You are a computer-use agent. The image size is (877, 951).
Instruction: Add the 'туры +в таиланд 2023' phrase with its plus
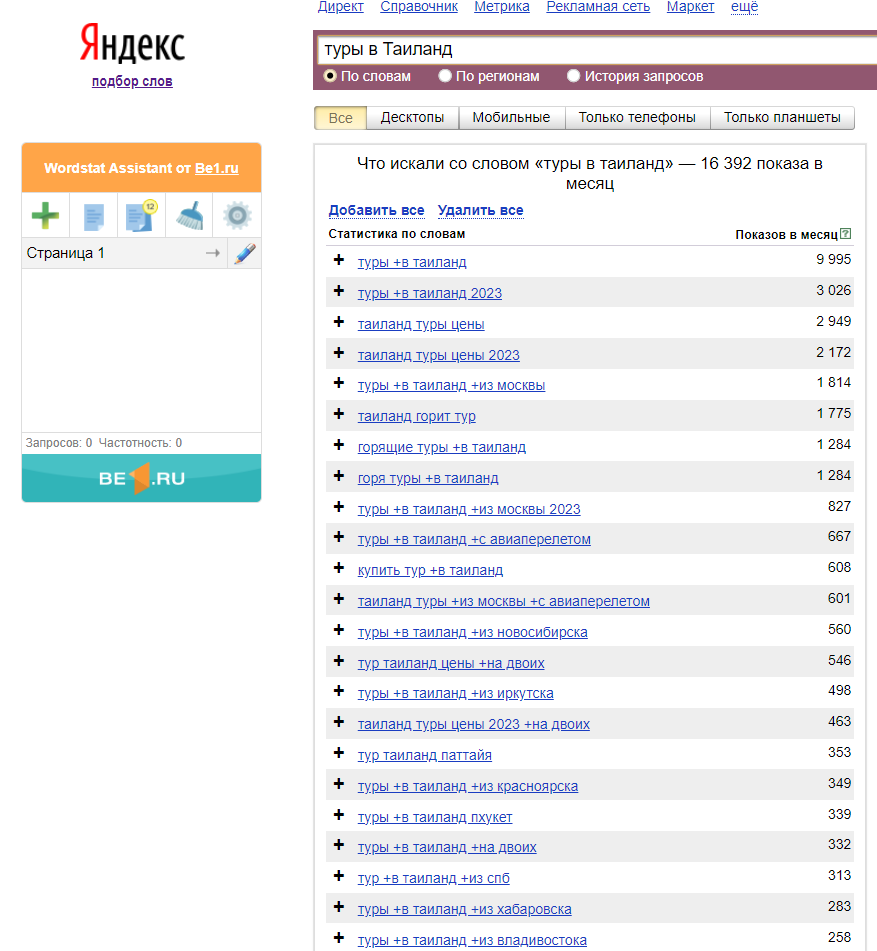[338, 292]
